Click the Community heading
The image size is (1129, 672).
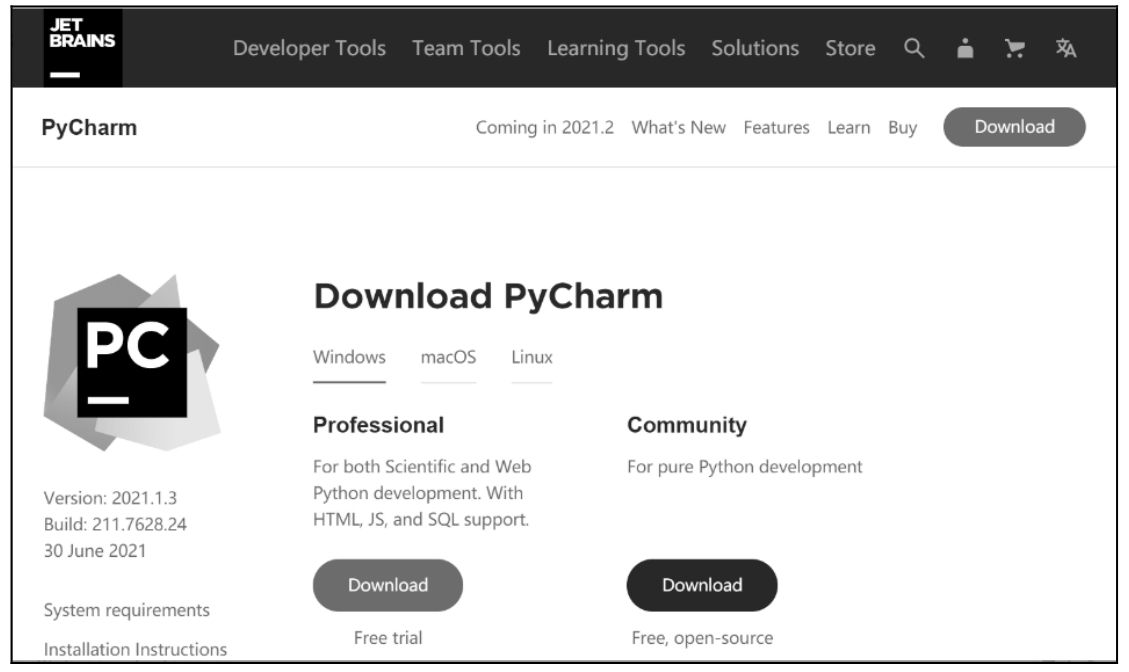[x=687, y=425]
